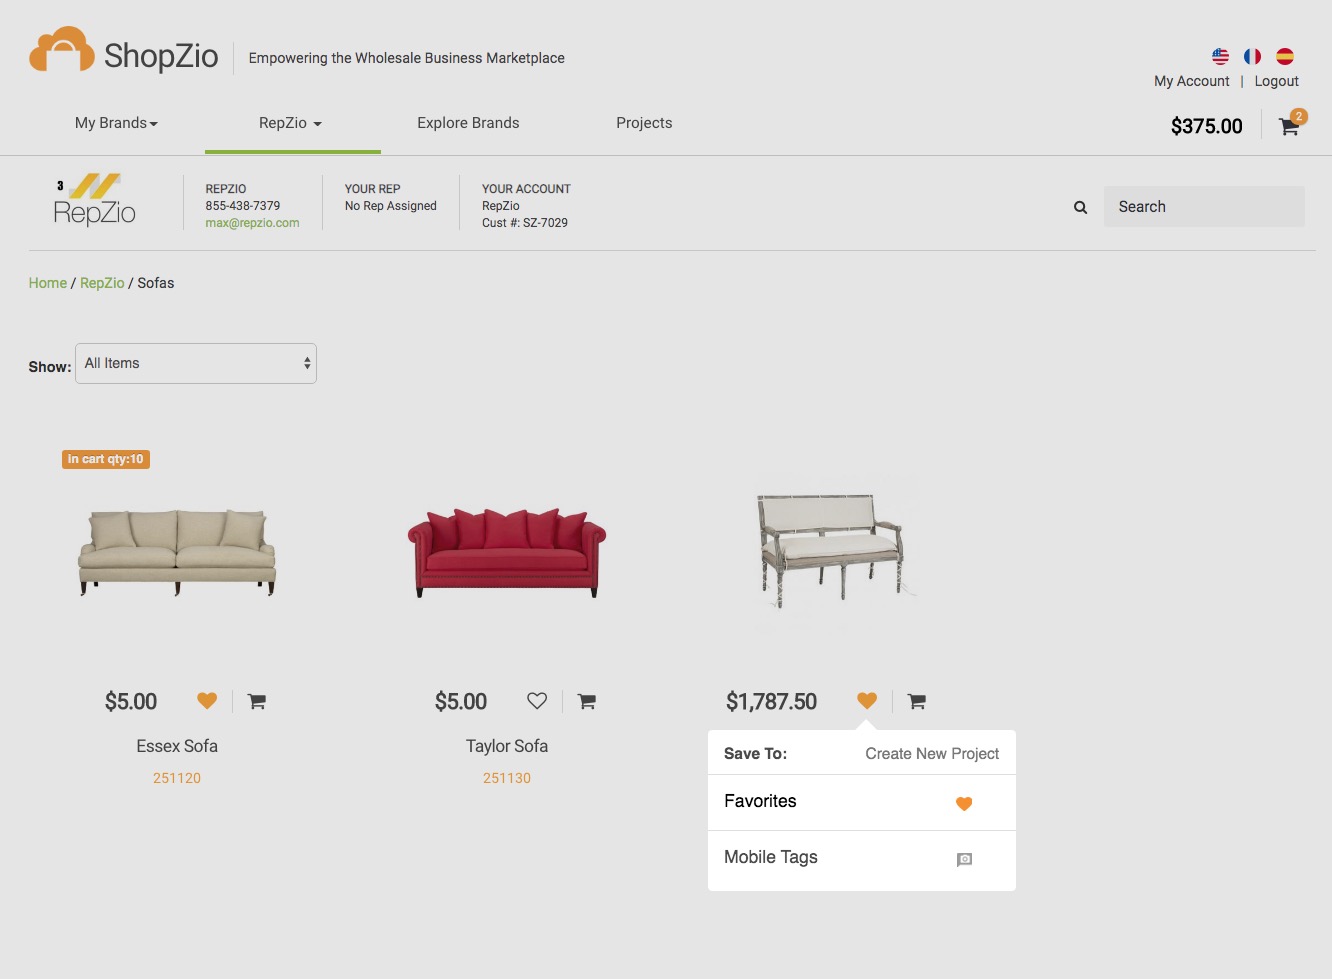The image size is (1332, 979).
Task: Click the search magnifier icon
Action: click(x=1080, y=207)
